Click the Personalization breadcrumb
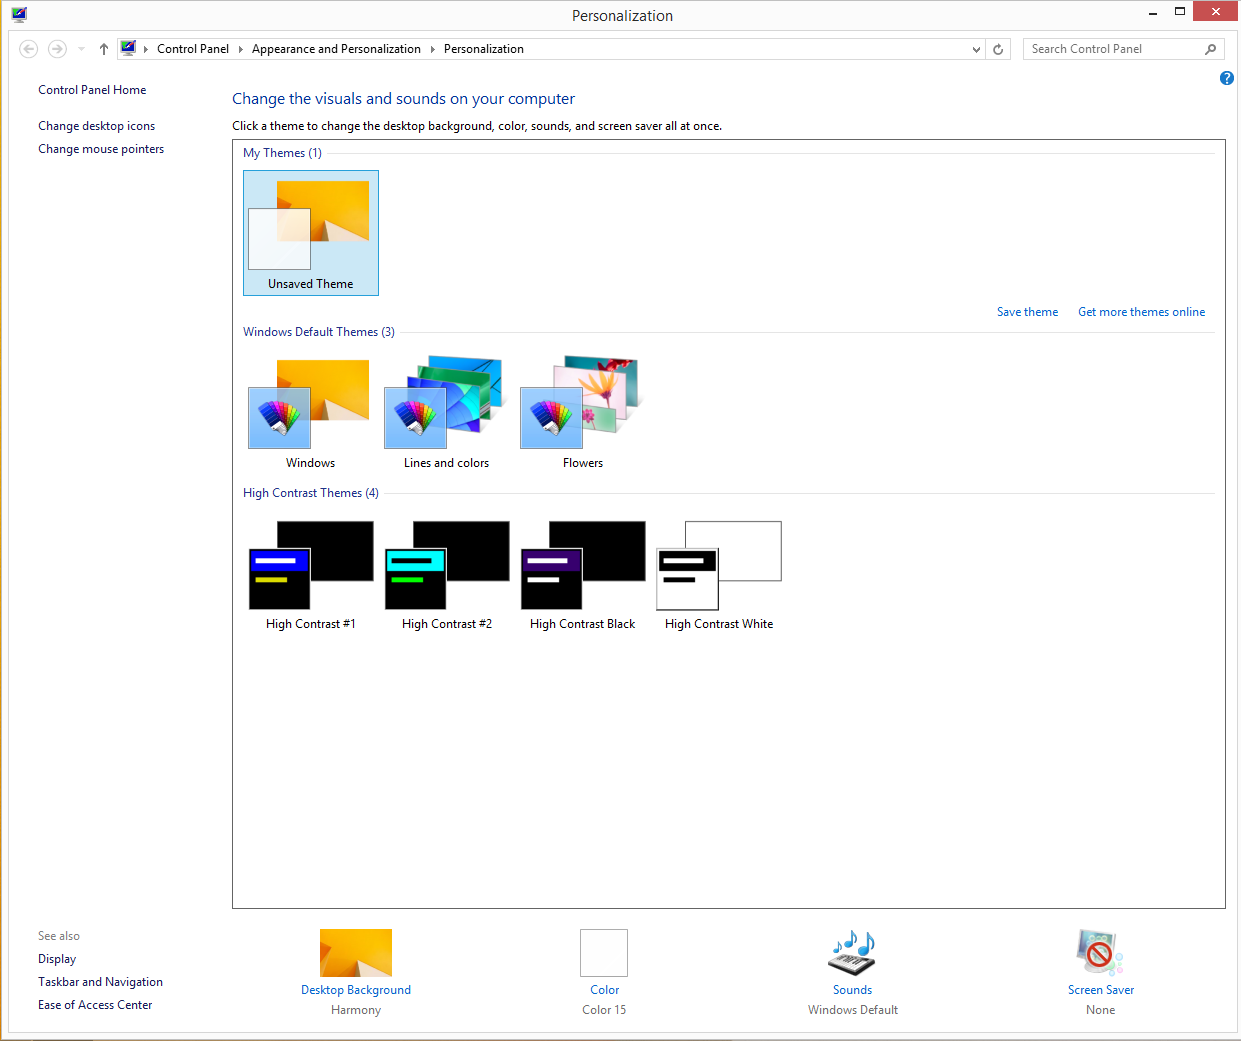 484,49
